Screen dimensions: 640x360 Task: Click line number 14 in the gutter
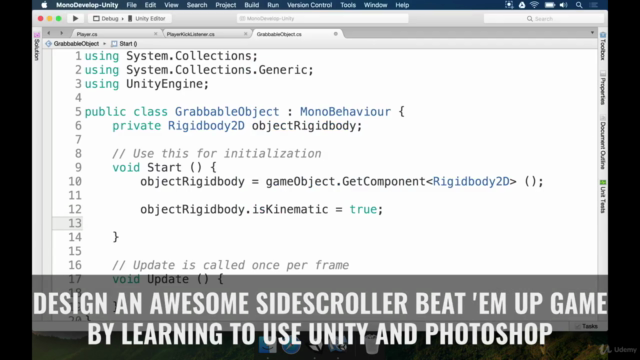pyautogui.click(x=75, y=237)
